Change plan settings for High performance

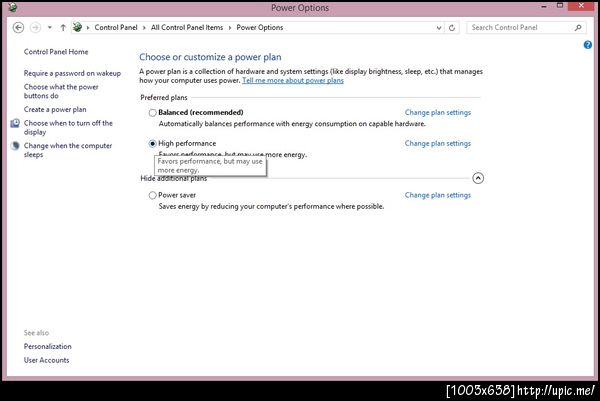click(x=438, y=143)
